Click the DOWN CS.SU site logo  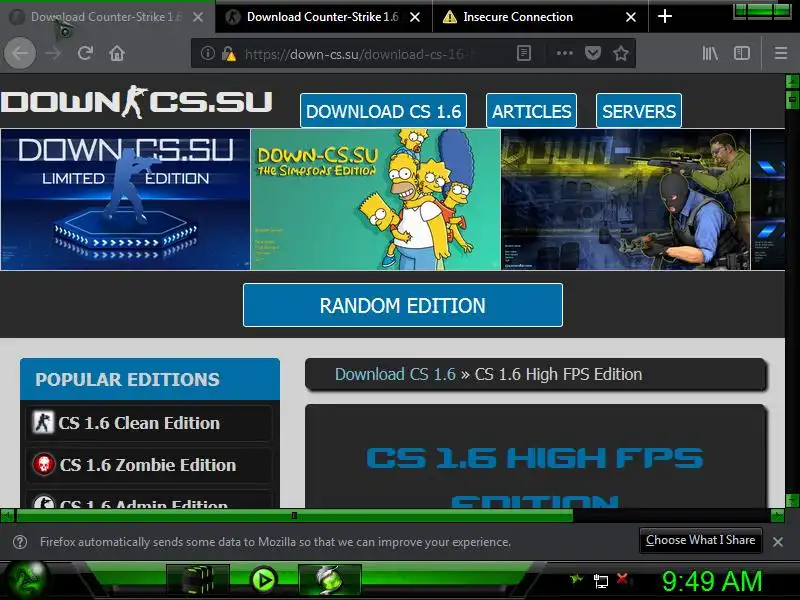(x=136, y=102)
